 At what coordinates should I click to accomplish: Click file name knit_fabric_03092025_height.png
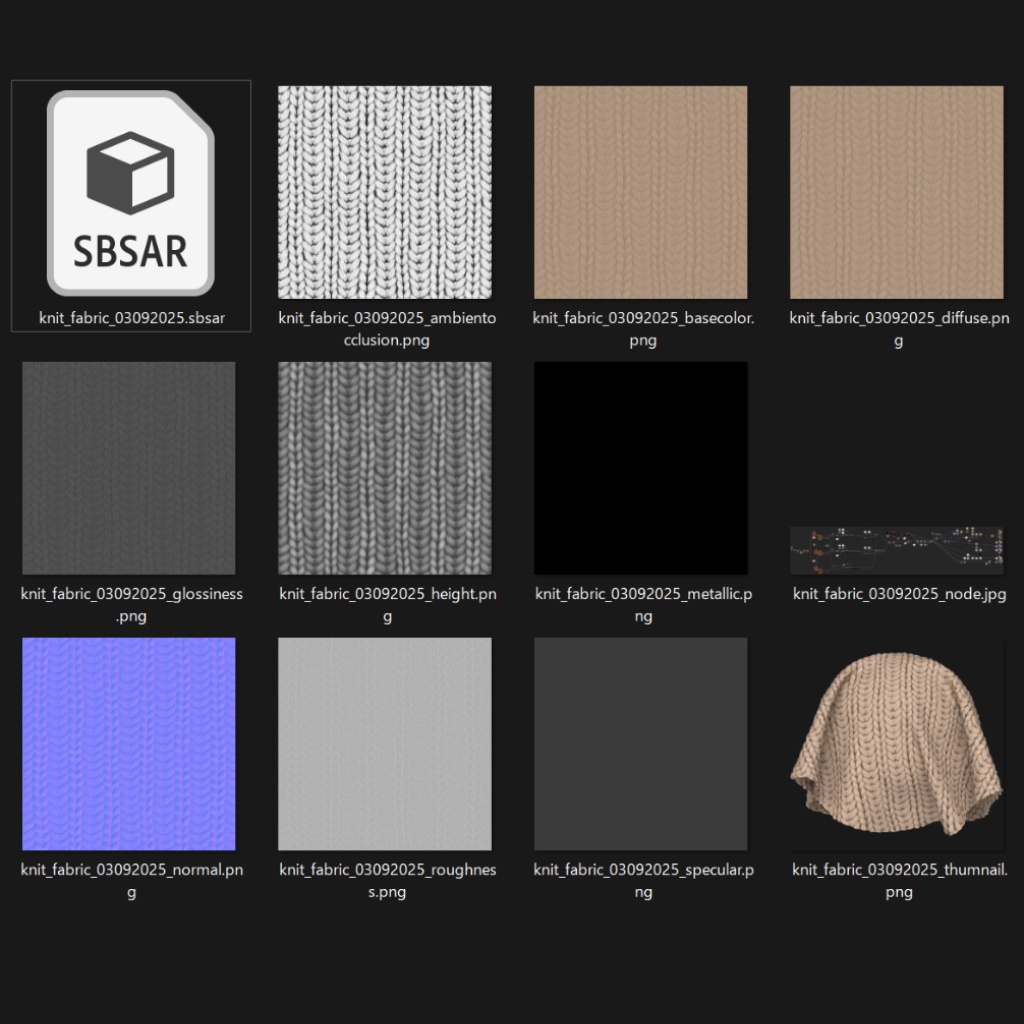click(x=387, y=605)
